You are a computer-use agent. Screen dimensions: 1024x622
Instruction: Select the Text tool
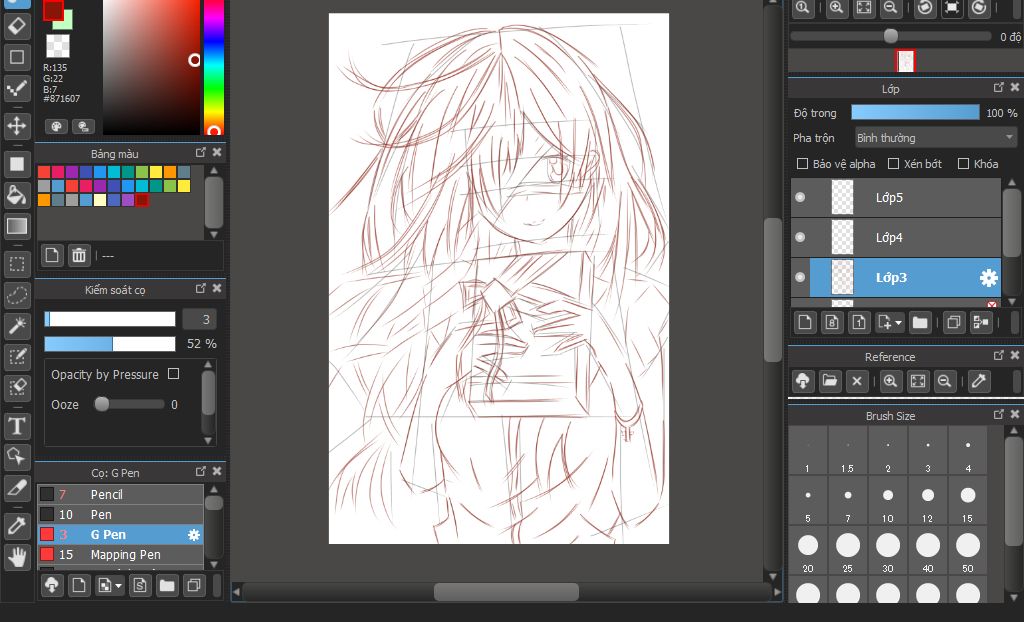tap(17, 426)
